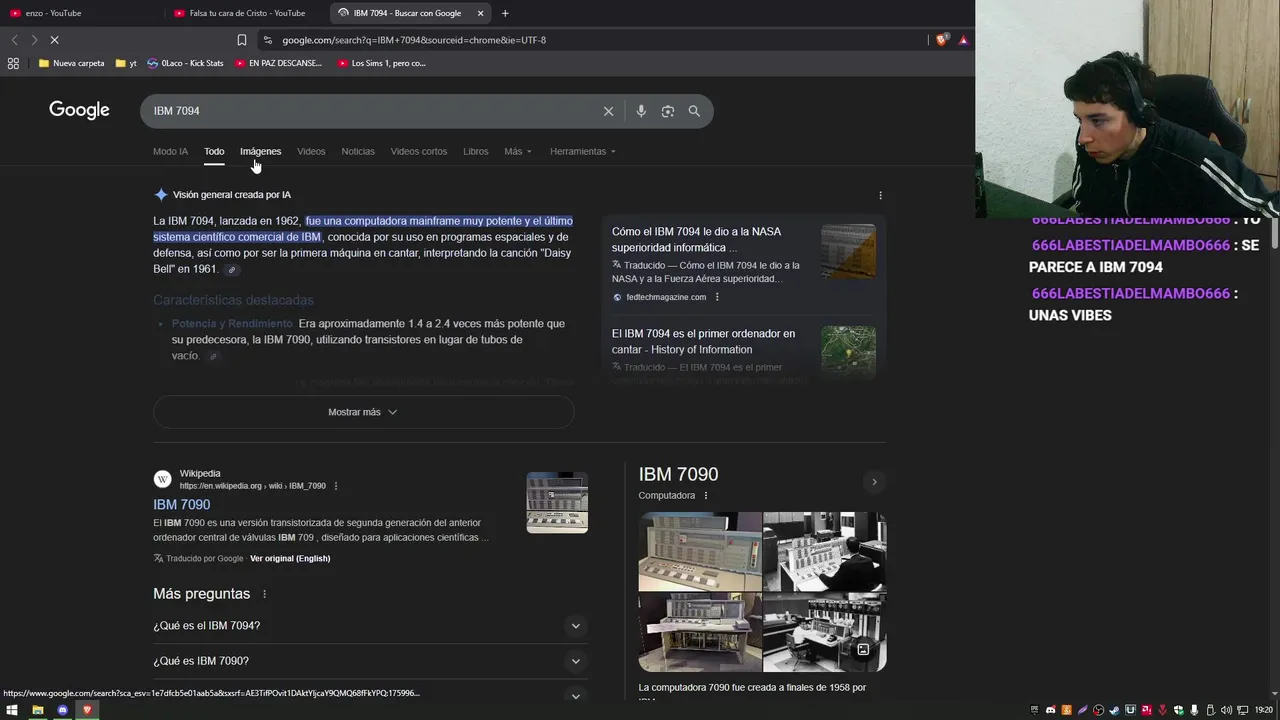This screenshot has height=720, width=1280.
Task: Click Ver original (English) link
Action: (x=290, y=558)
